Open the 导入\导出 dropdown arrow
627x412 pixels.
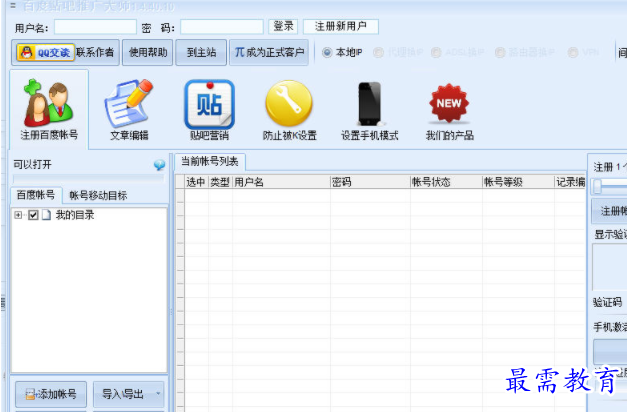pos(158,394)
